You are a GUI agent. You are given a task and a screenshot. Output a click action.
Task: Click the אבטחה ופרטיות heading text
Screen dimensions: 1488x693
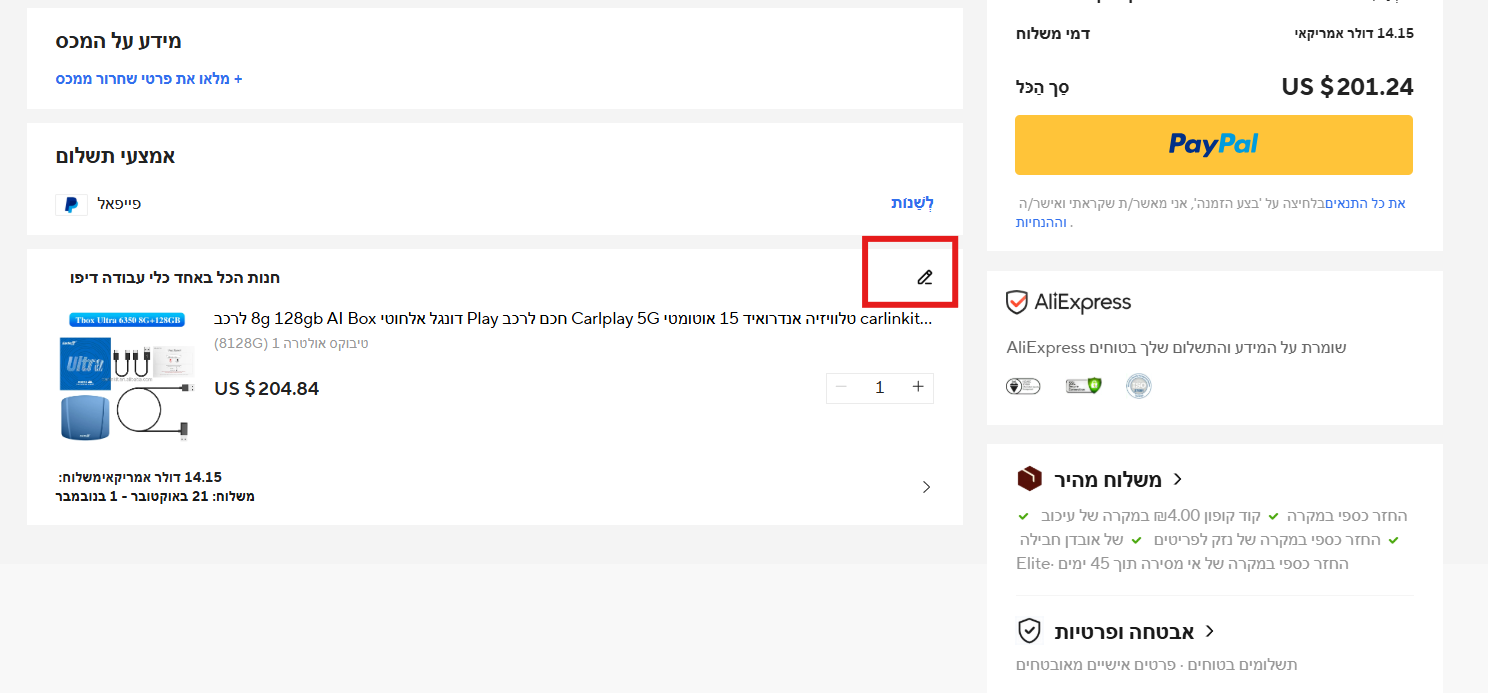click(x=1124, y=632)
